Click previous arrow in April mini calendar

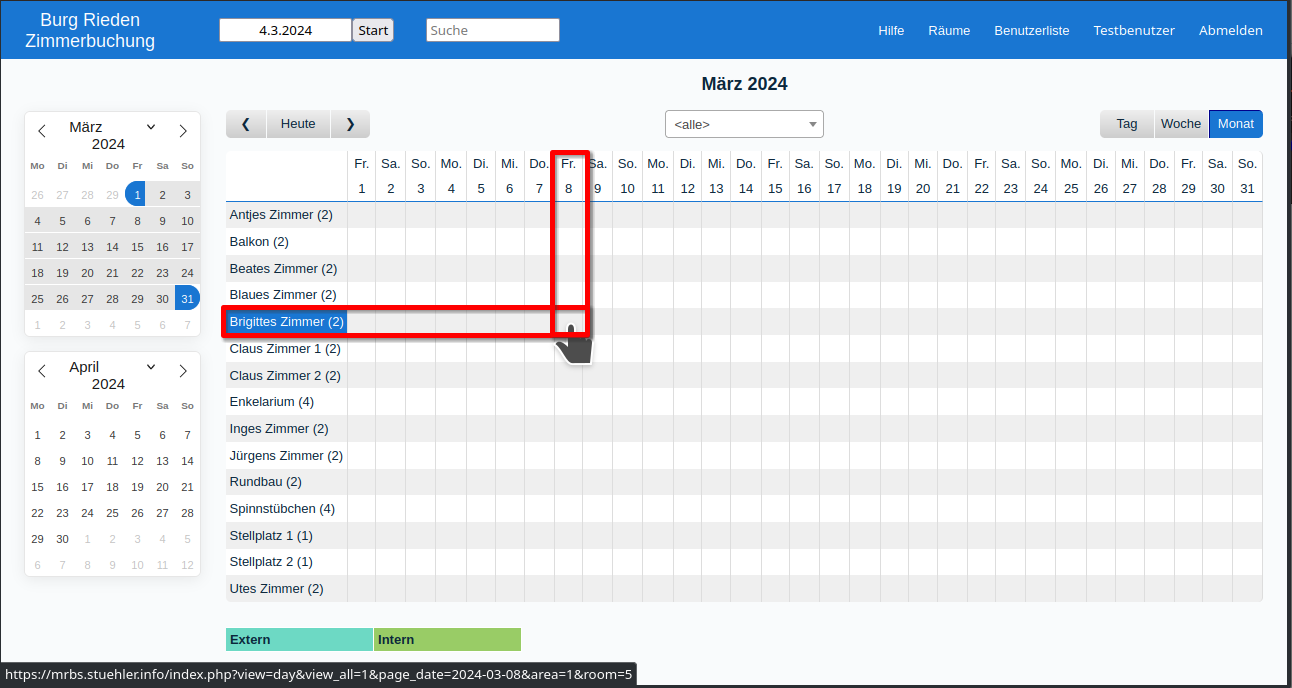42,371
